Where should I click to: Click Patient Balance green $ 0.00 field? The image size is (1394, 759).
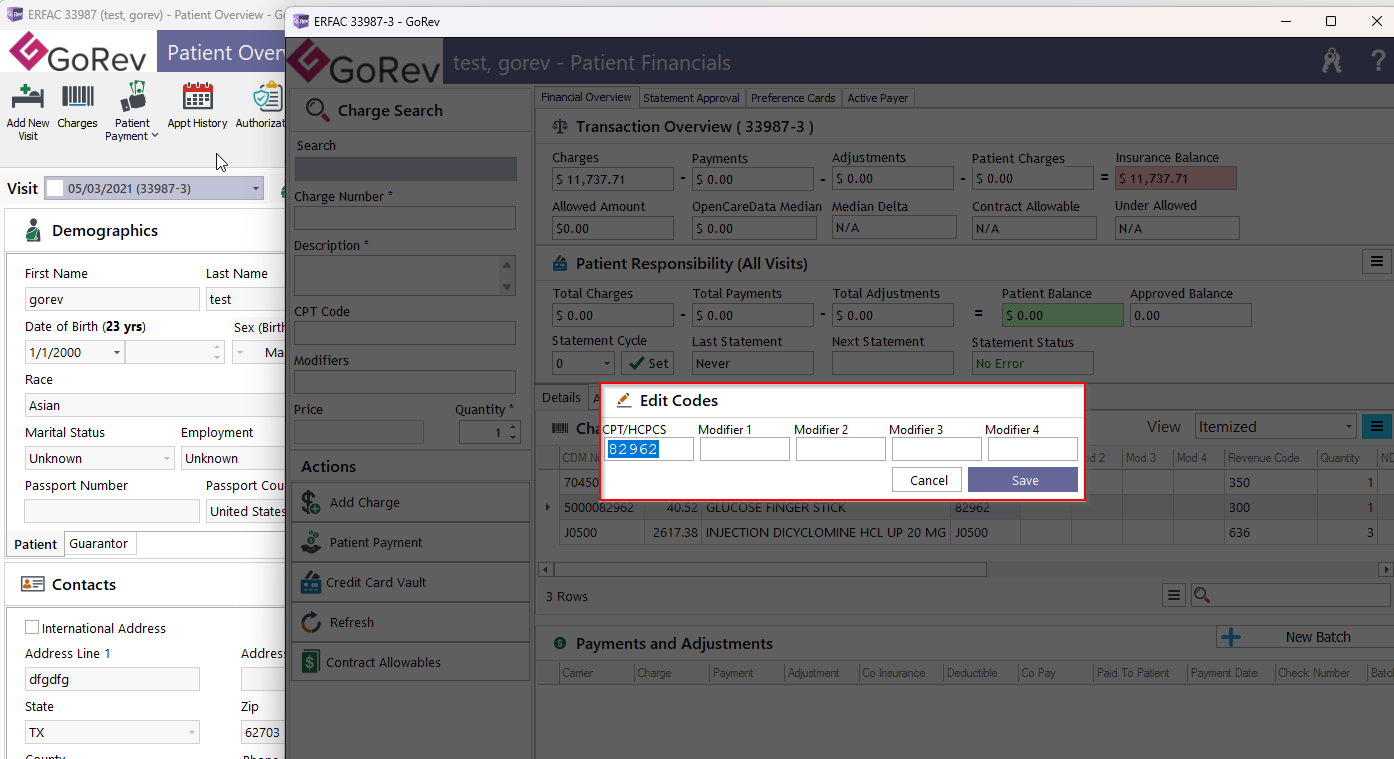(x=1063, y=315)
